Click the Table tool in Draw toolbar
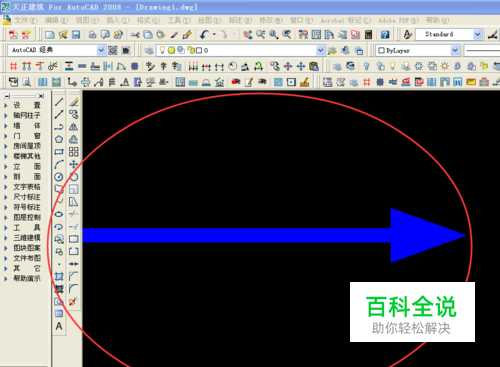Viewport: 500px width, 367px height. 59,313
